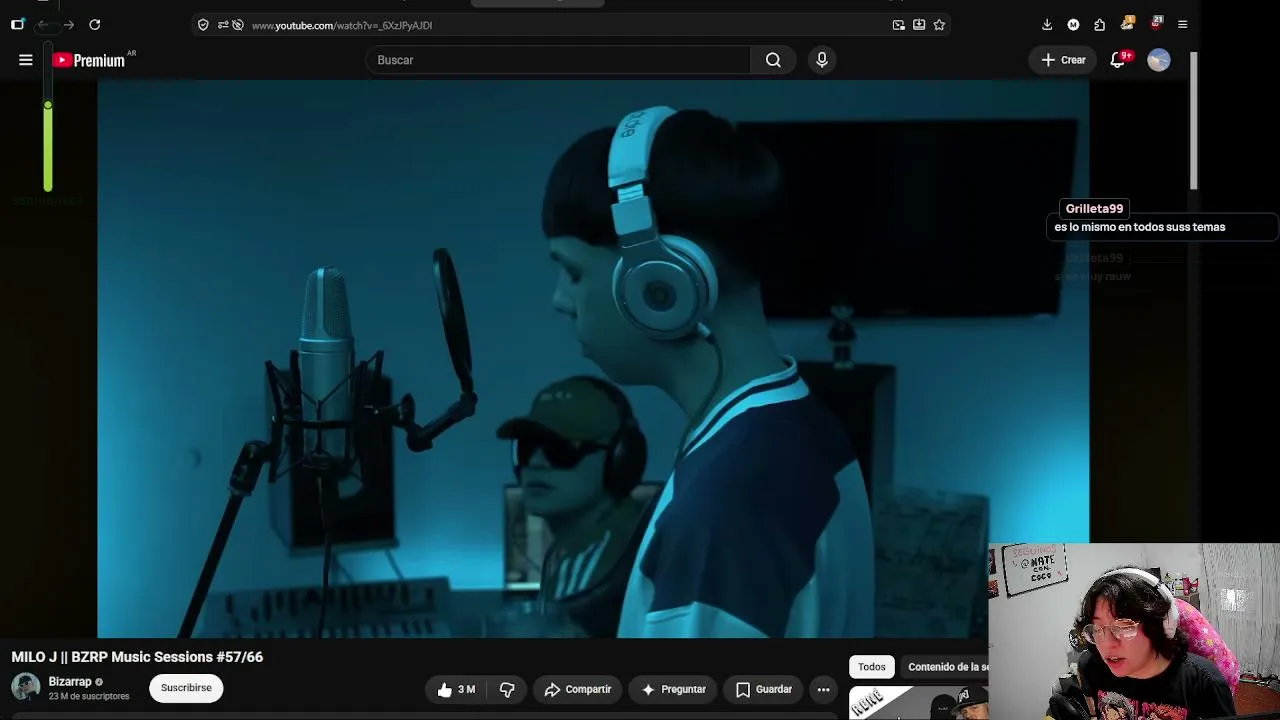1280x720 pixels.
Task: Open the browser extensions puzzle icon
Action: [1100, 25]
